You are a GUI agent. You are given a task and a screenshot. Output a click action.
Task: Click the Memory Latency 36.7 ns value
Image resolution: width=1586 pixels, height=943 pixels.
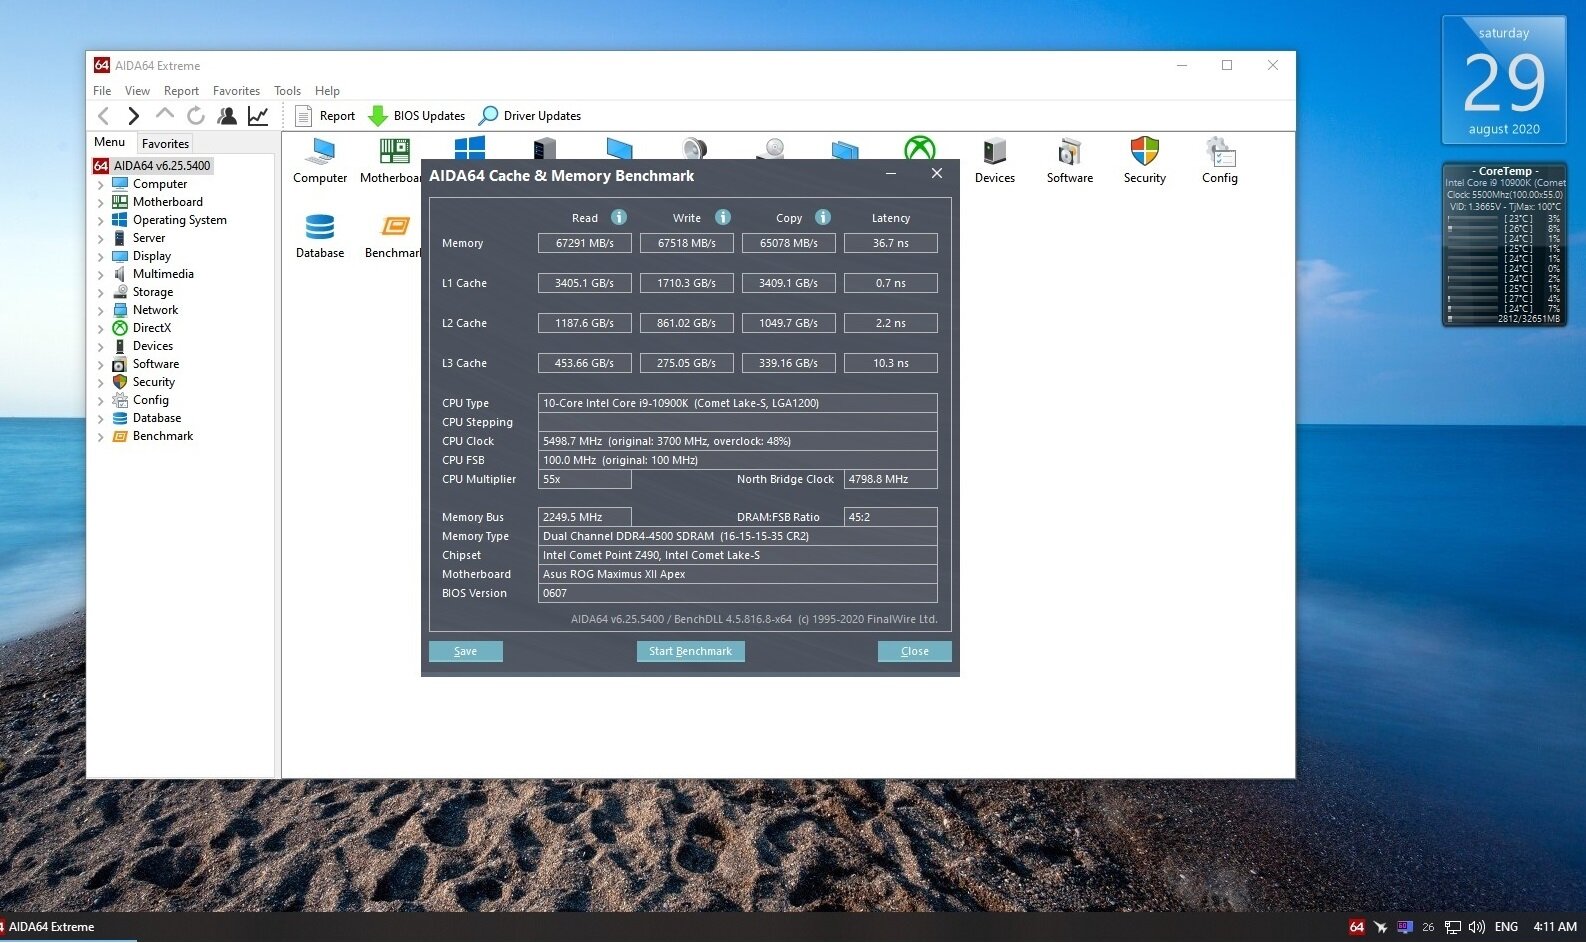pyautogui.click(x=891, y=243)
